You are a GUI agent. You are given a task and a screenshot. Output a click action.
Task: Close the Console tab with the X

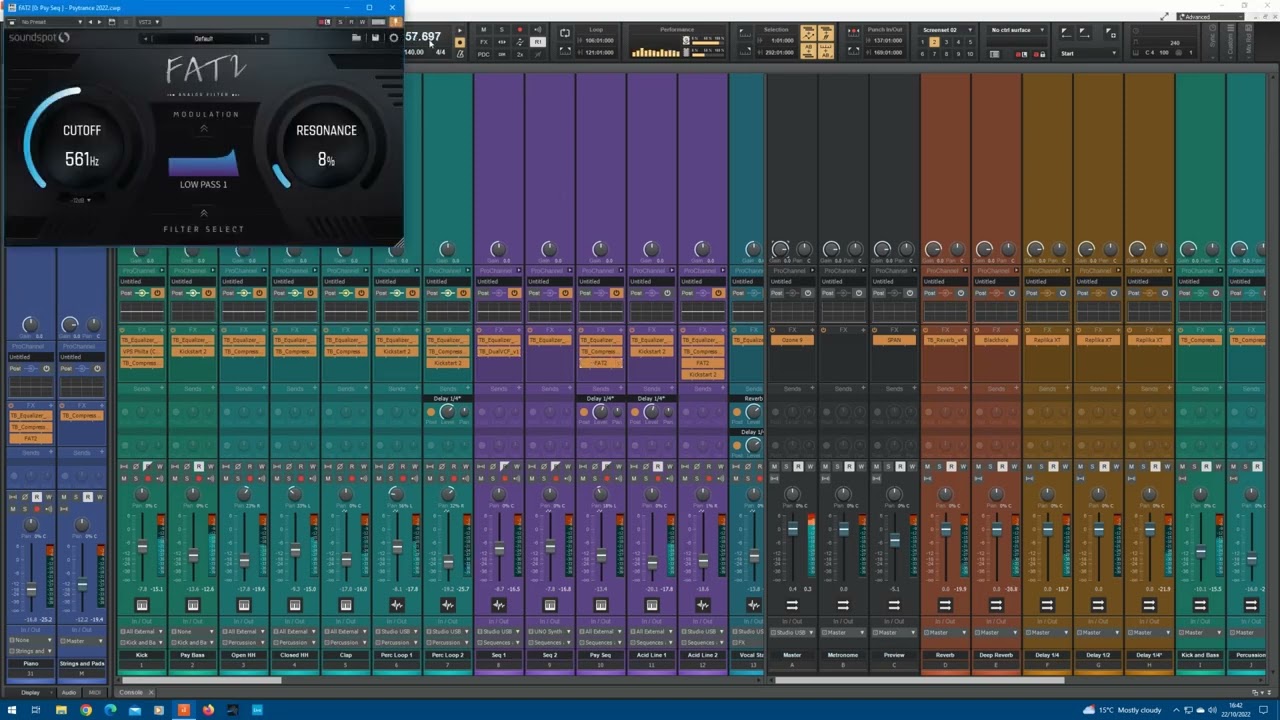151,692
